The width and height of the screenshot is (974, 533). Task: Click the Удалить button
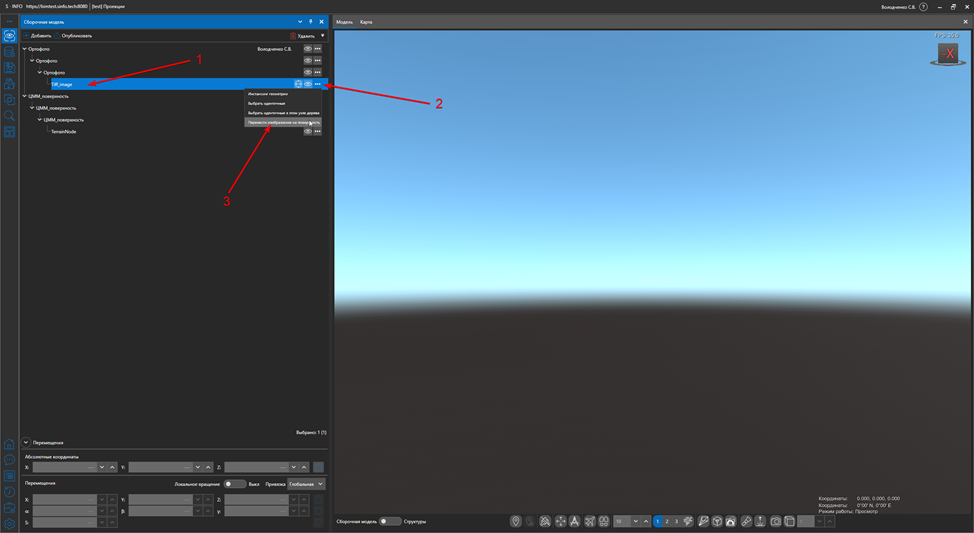pos(303,35)
